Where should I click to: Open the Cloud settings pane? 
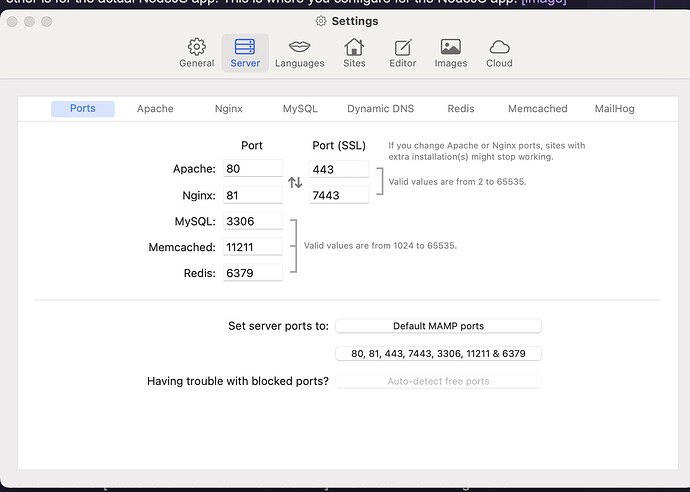click(x=499, y=53)
